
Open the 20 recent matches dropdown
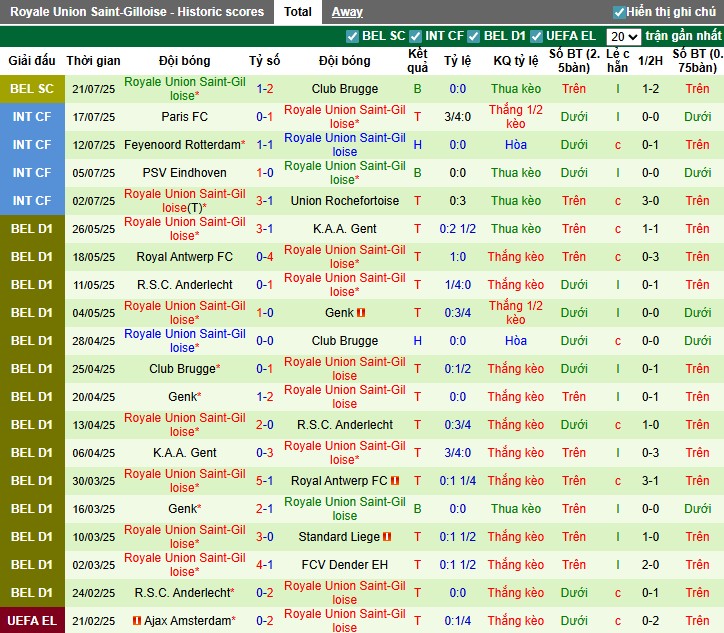623,36
